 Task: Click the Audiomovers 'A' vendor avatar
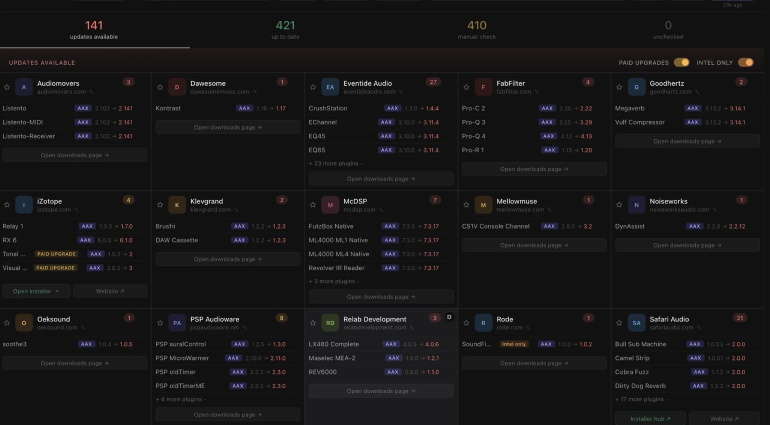click(x=24, y=87)
